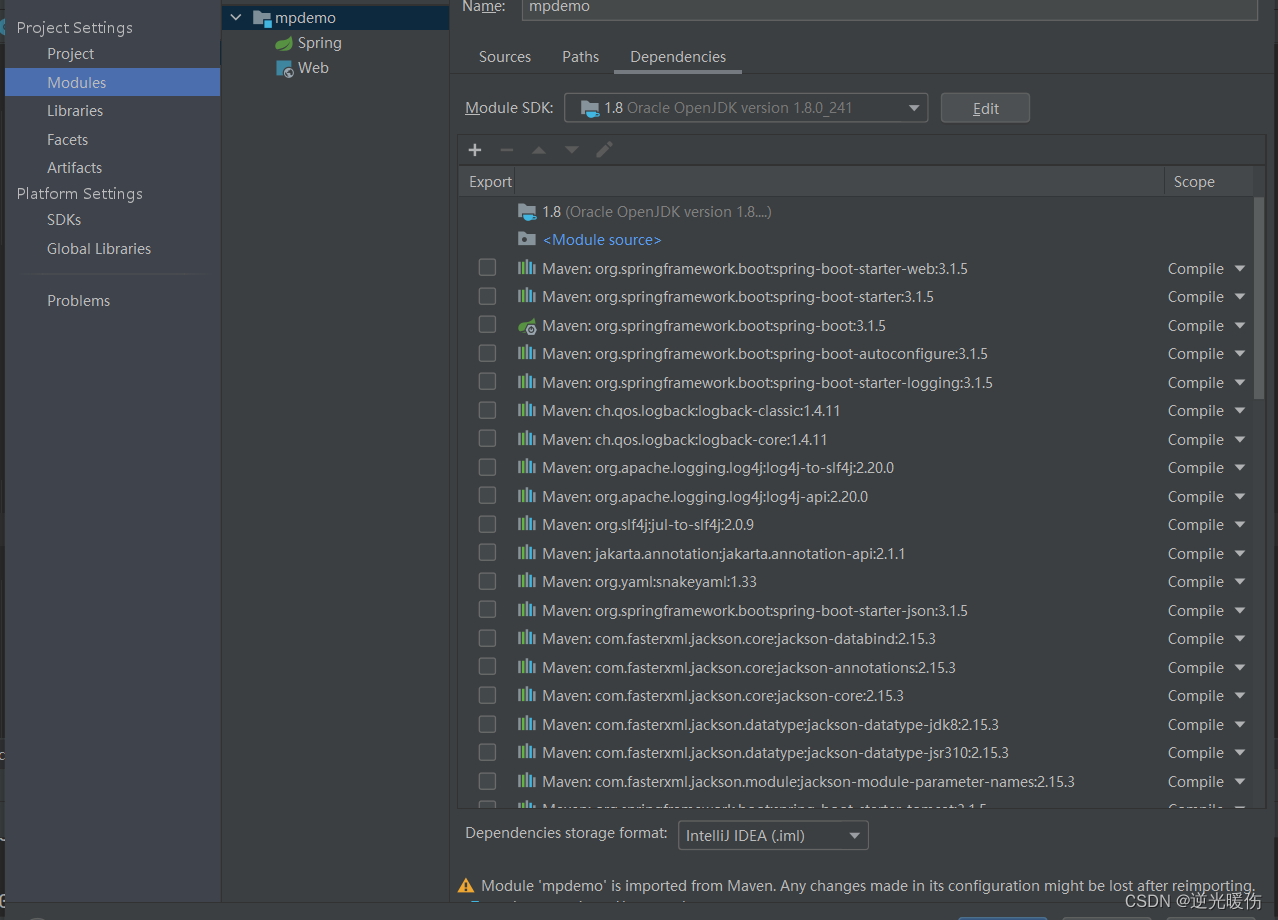Click the Remove dependency minus icon
Viewport: 1278px width, 920px height.
[506, 149]
